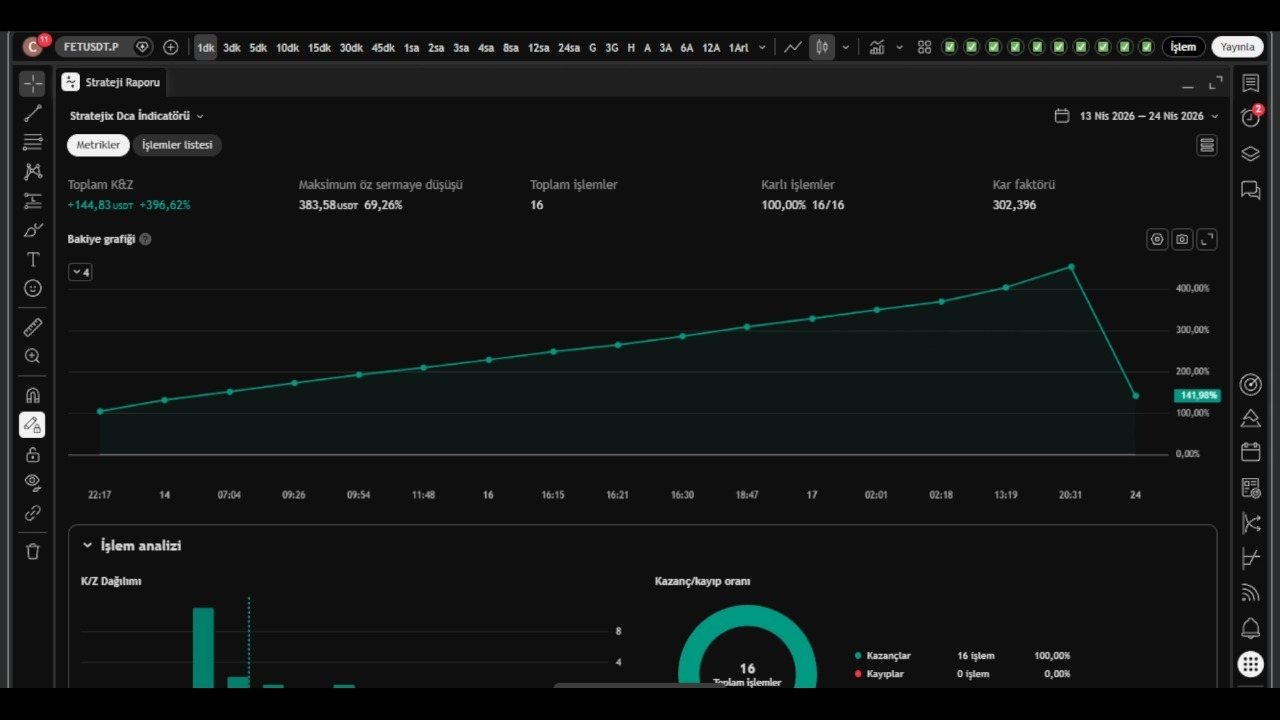
Task: Open the date range 13 Nis 2026 dropdown
Action: [1137, 116]
